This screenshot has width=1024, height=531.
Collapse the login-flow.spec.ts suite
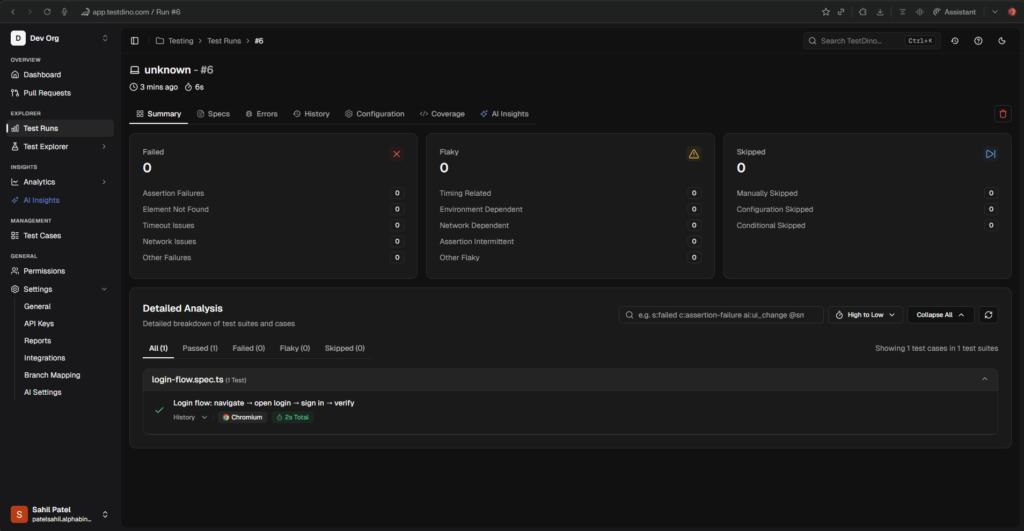tap(984, 379)
